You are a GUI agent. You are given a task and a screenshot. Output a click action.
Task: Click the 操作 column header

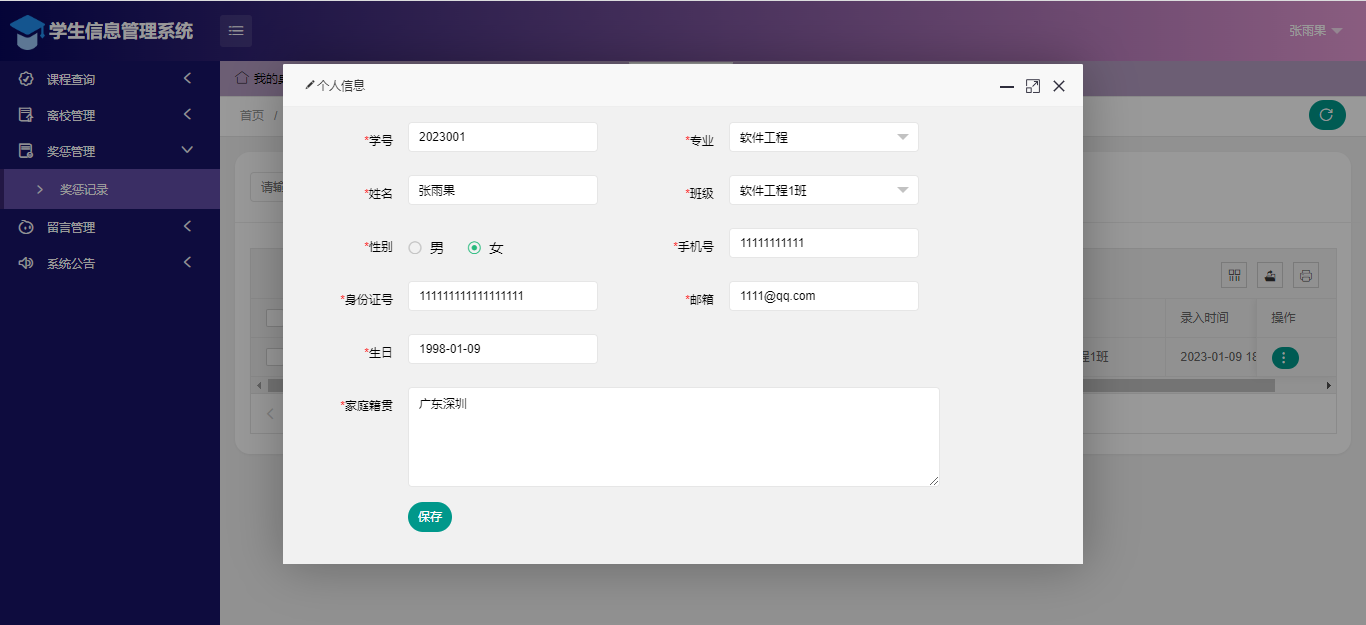[x=1283, y=318]
